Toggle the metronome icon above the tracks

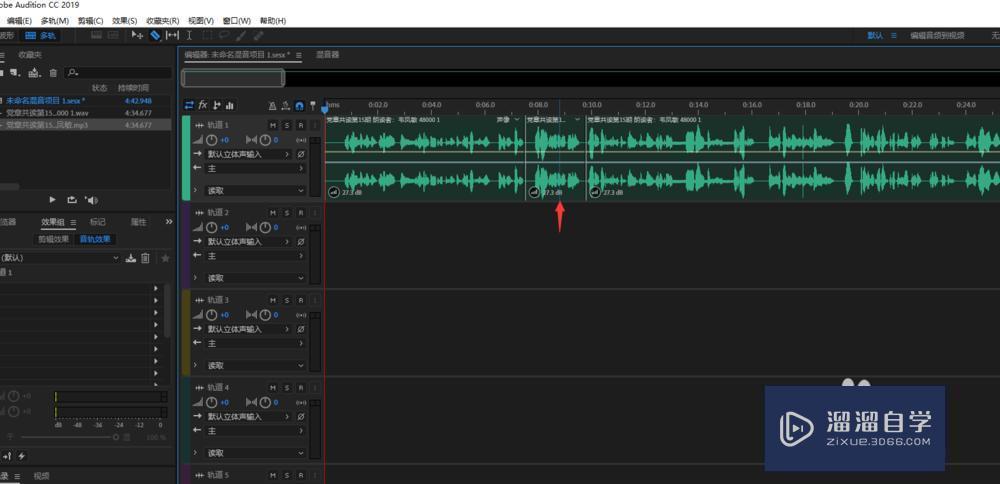(272, 105)
